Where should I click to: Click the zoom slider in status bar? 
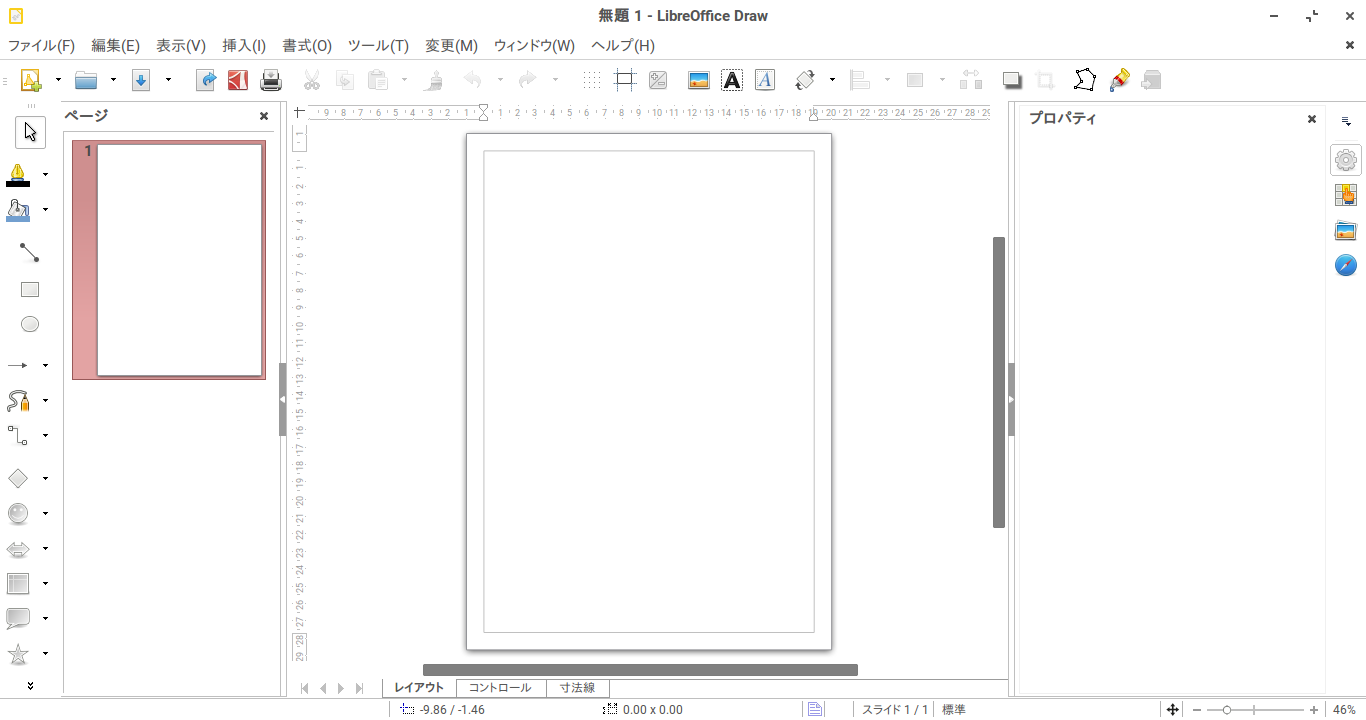pyautogui.click(x=1254, y=710)
